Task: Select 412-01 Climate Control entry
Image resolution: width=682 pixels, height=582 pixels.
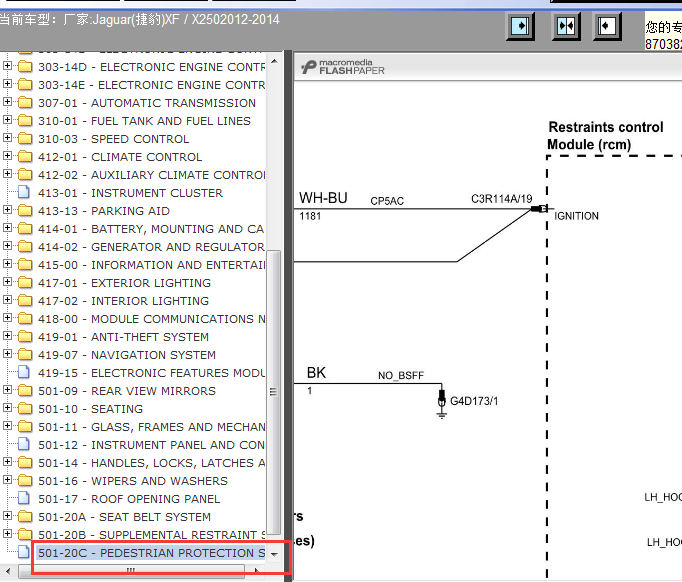Action: click(x=120, y=157)
